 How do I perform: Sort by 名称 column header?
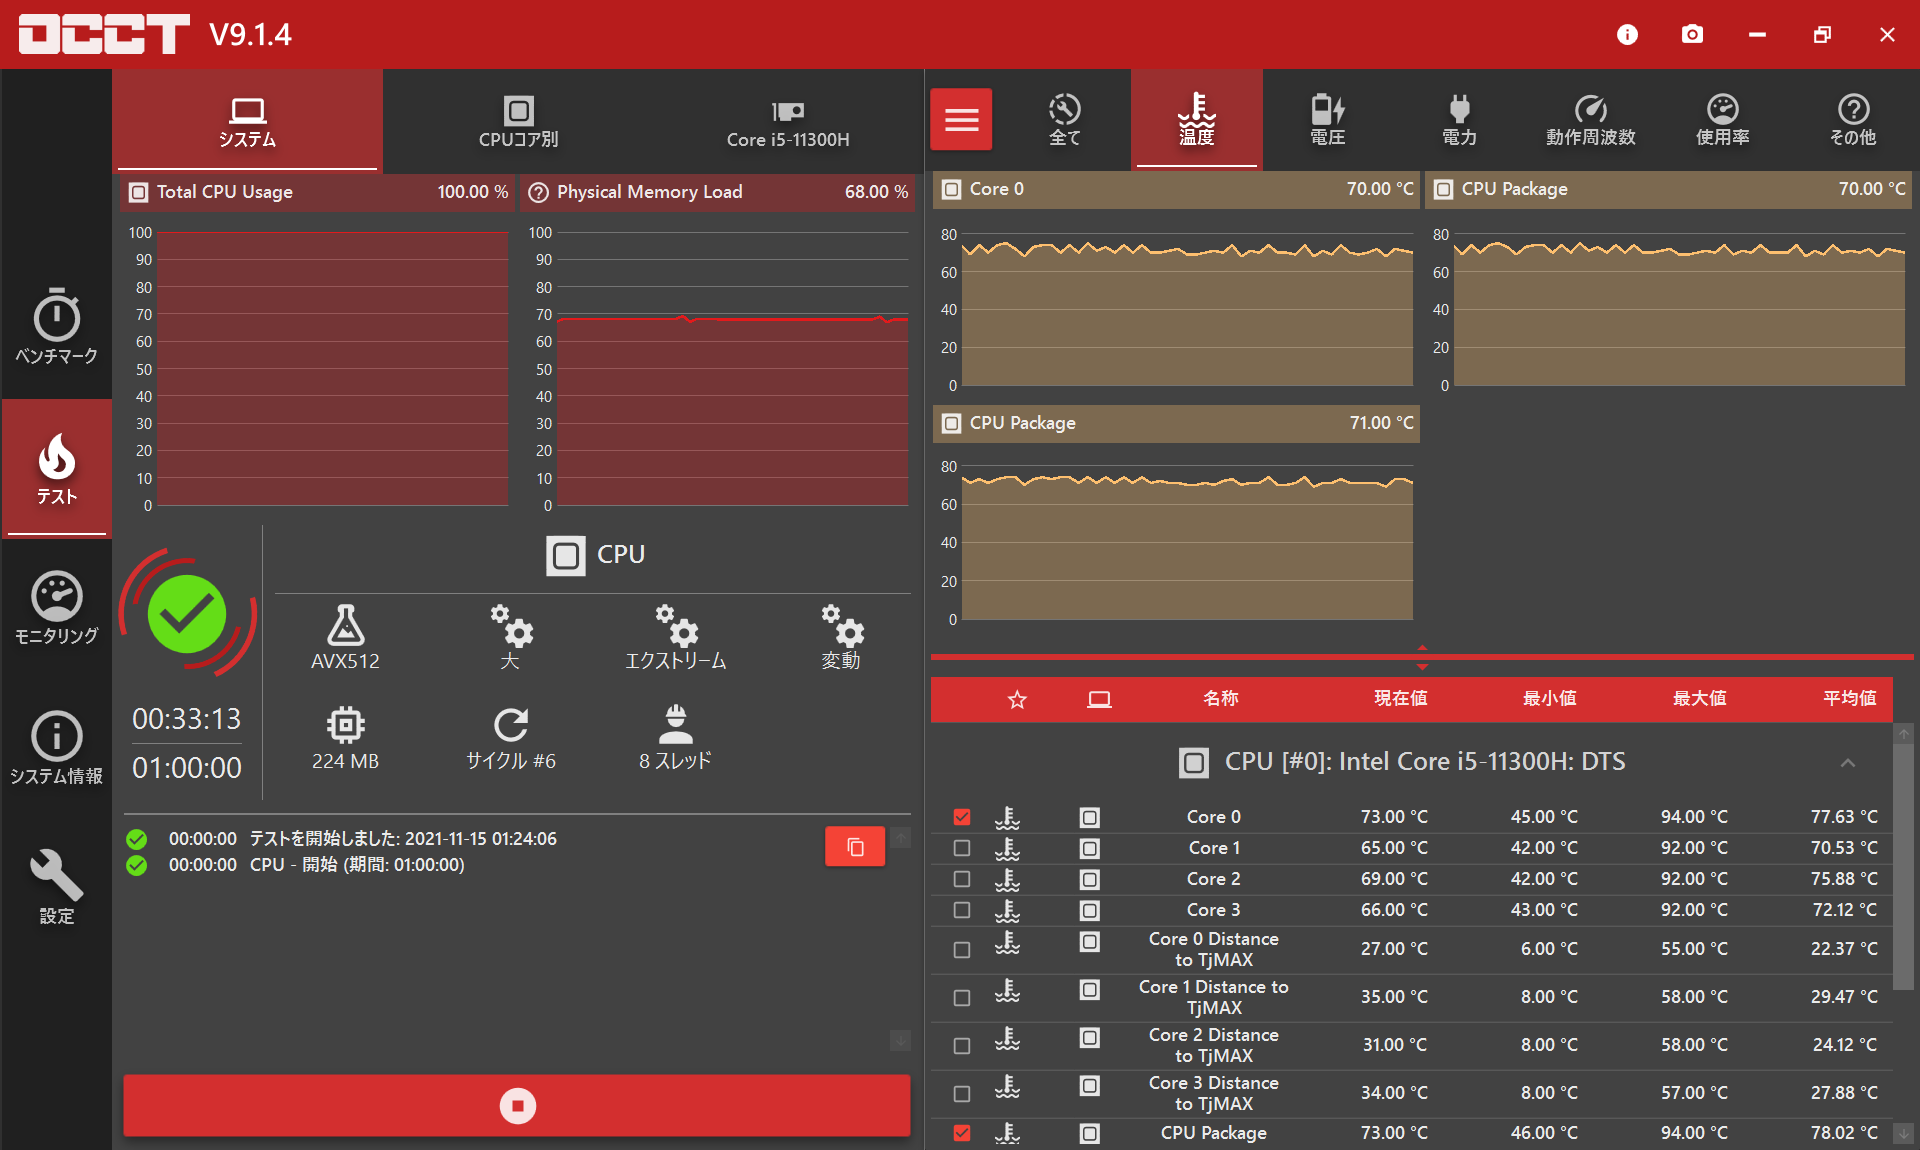pyautogui.click(x=1220, y=699)
